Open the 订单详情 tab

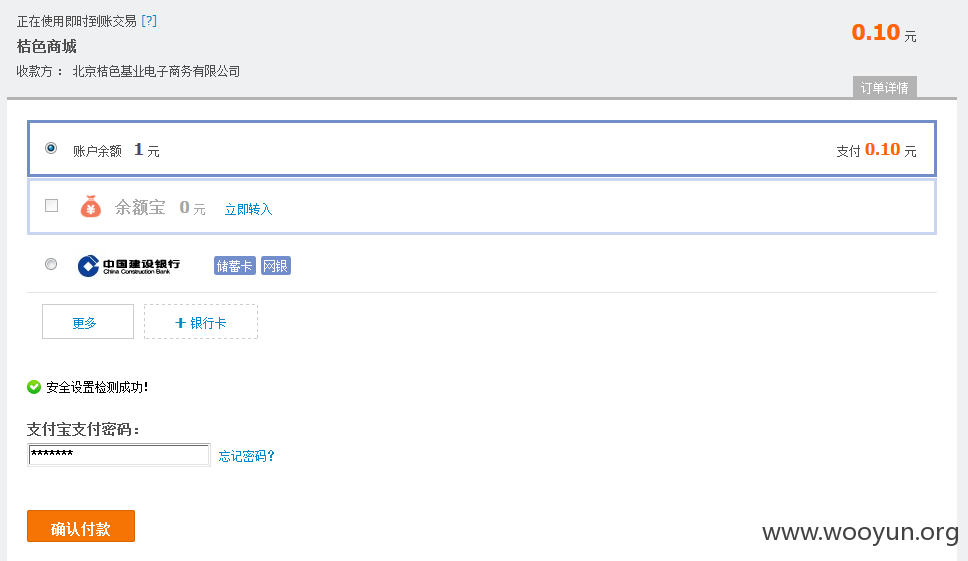tap(885, 88)
